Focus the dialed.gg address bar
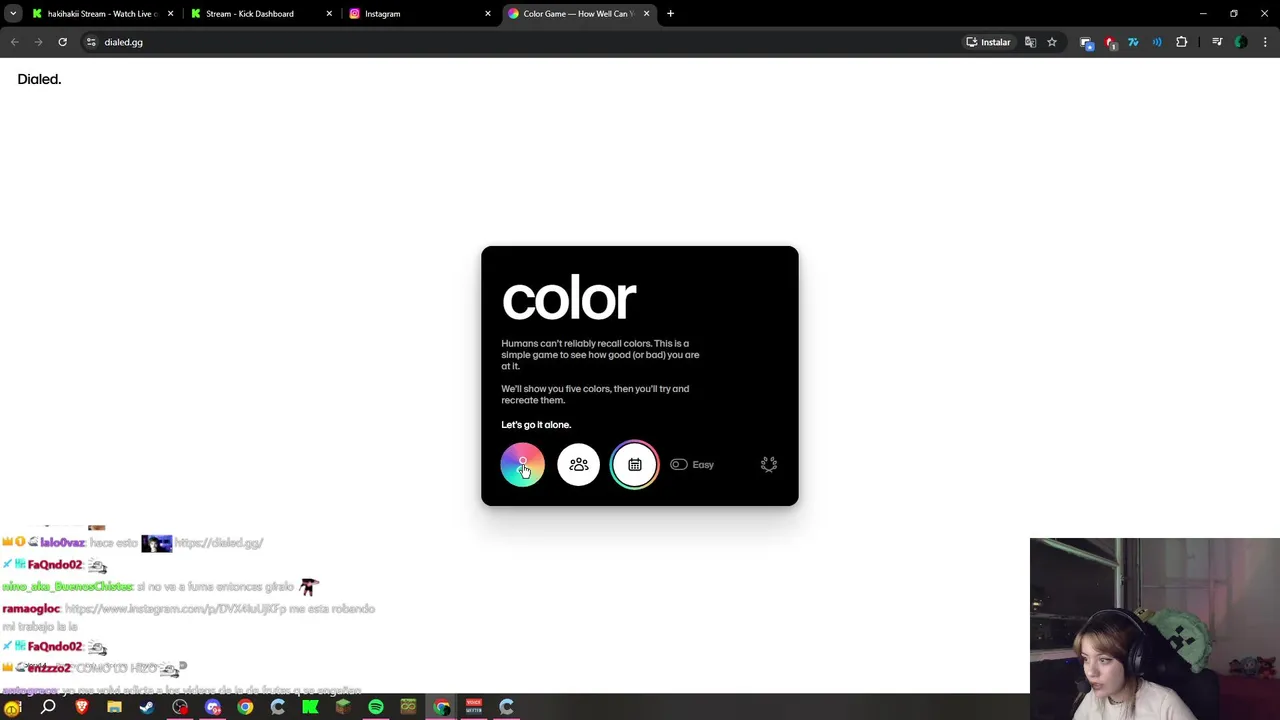Image resolution: width=1280 pixels, height=720 pixels. tap(520, 42)
